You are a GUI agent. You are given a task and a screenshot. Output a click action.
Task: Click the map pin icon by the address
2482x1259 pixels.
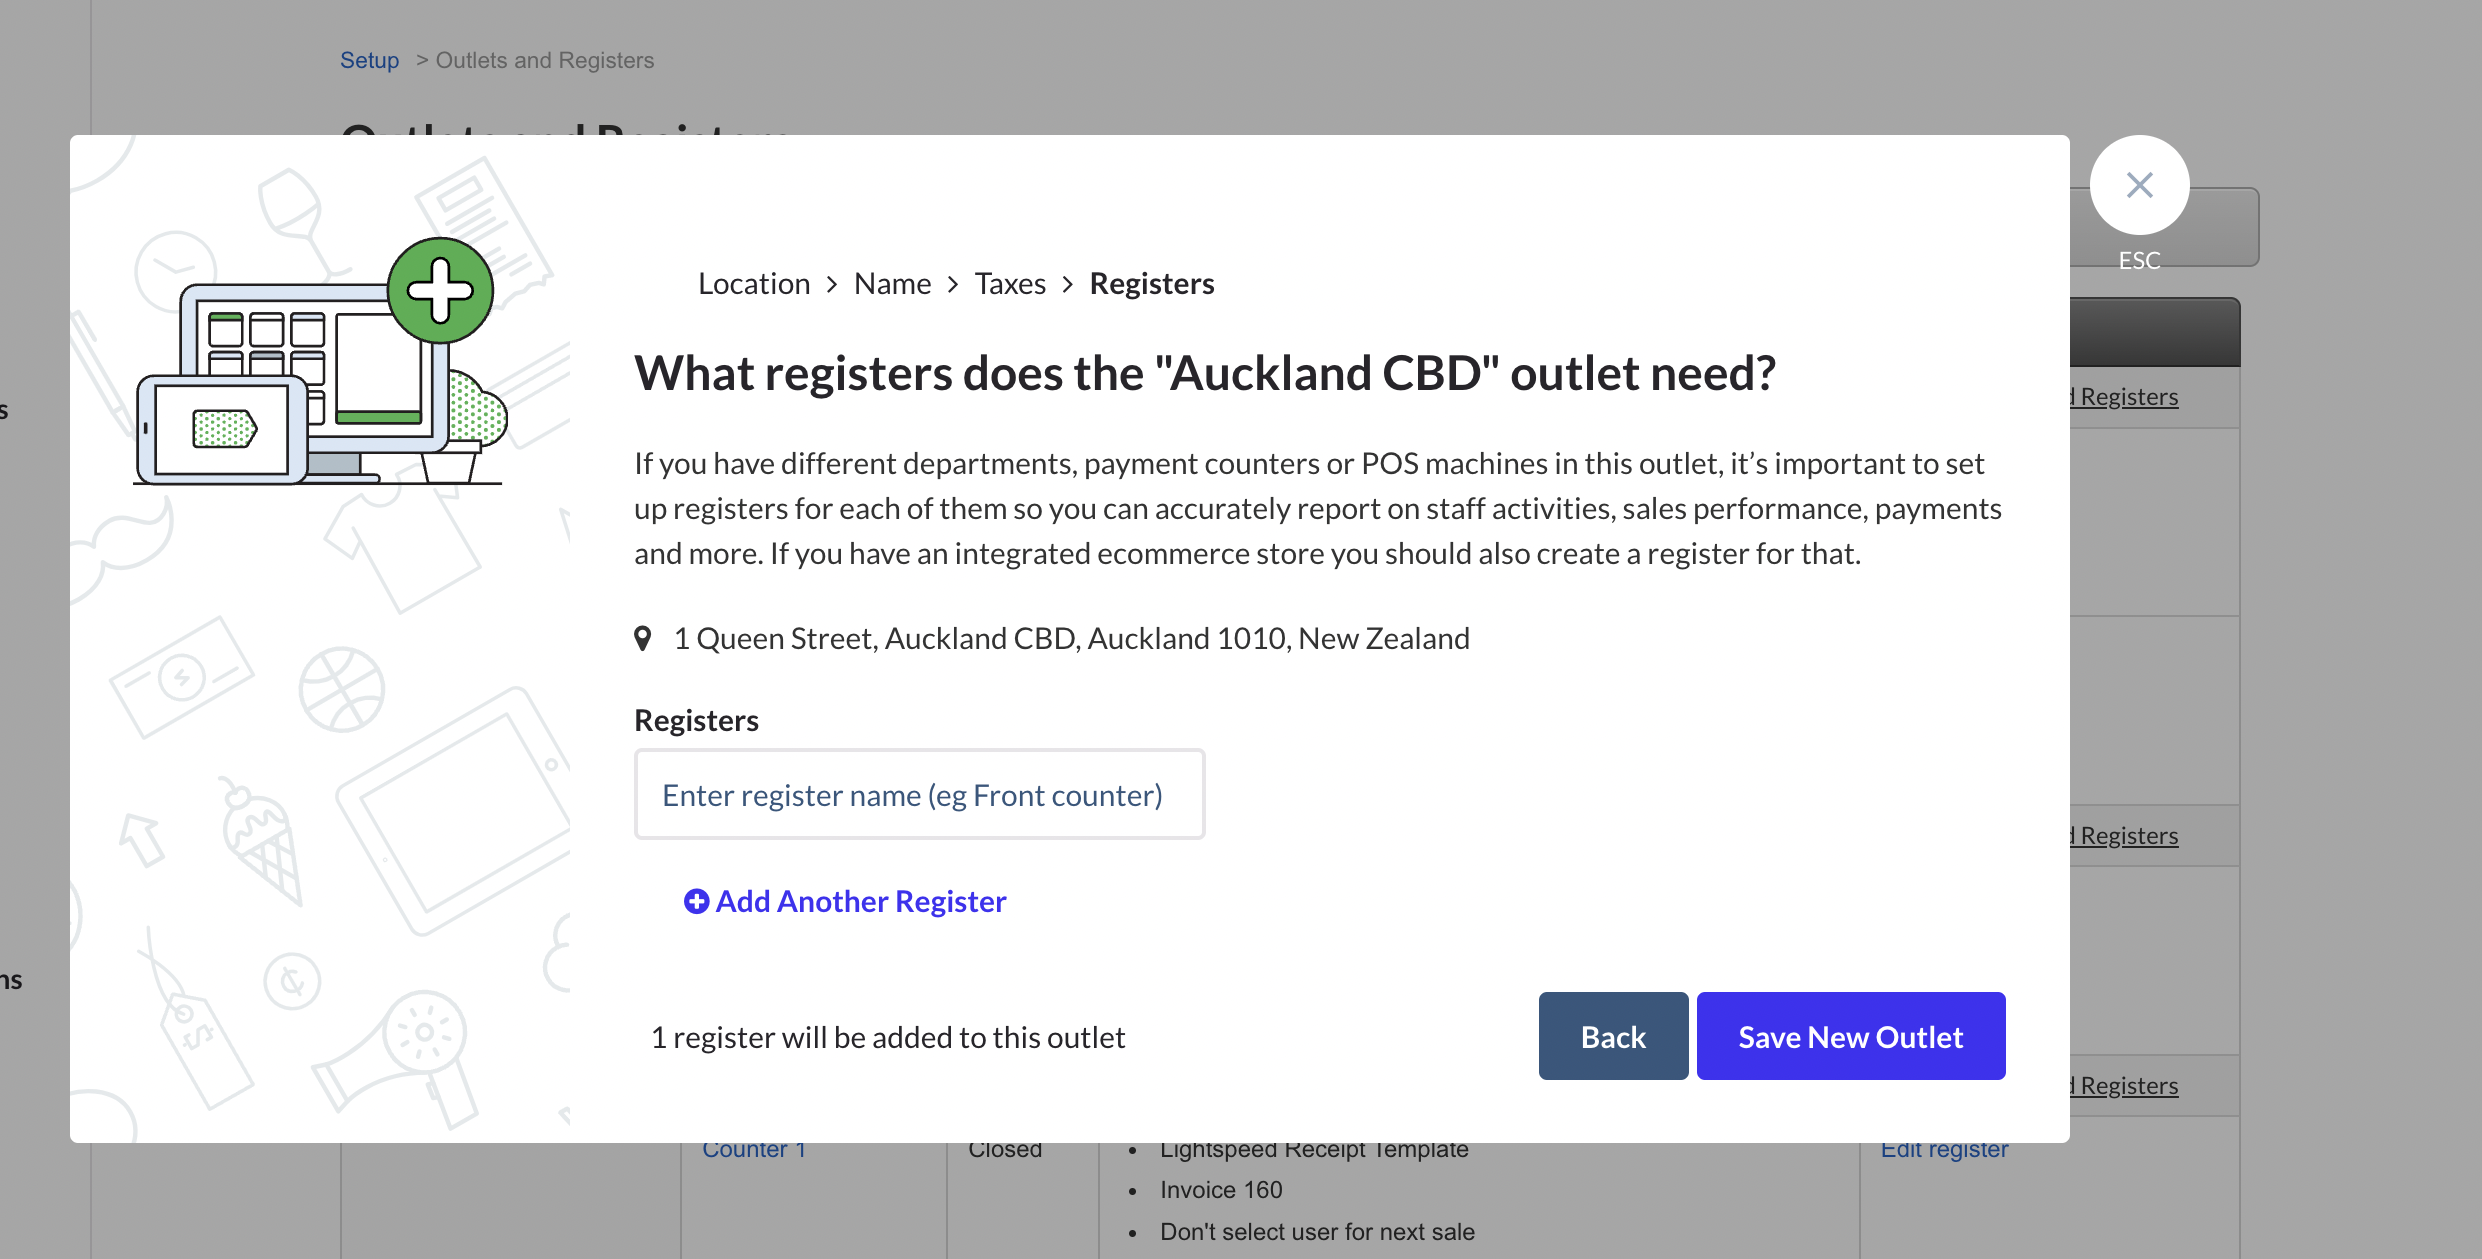tap(643, 638)
